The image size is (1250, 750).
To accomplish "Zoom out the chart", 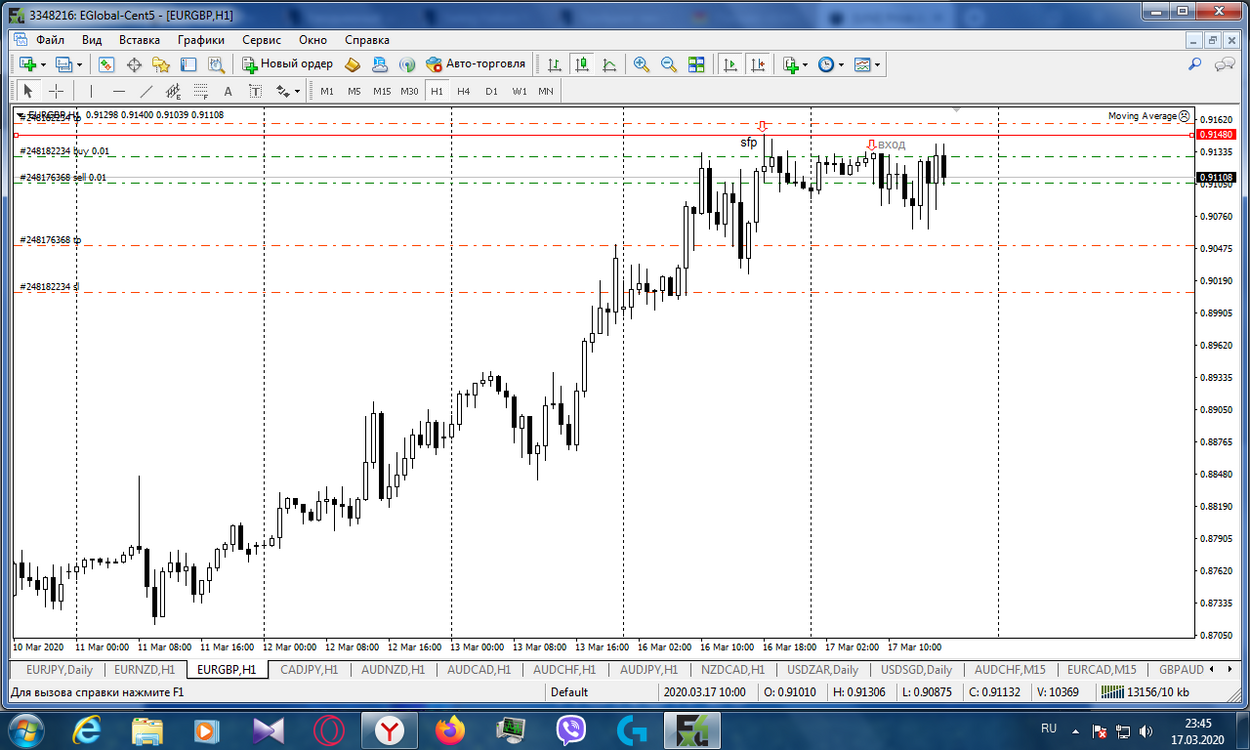I will pos(668,64).
